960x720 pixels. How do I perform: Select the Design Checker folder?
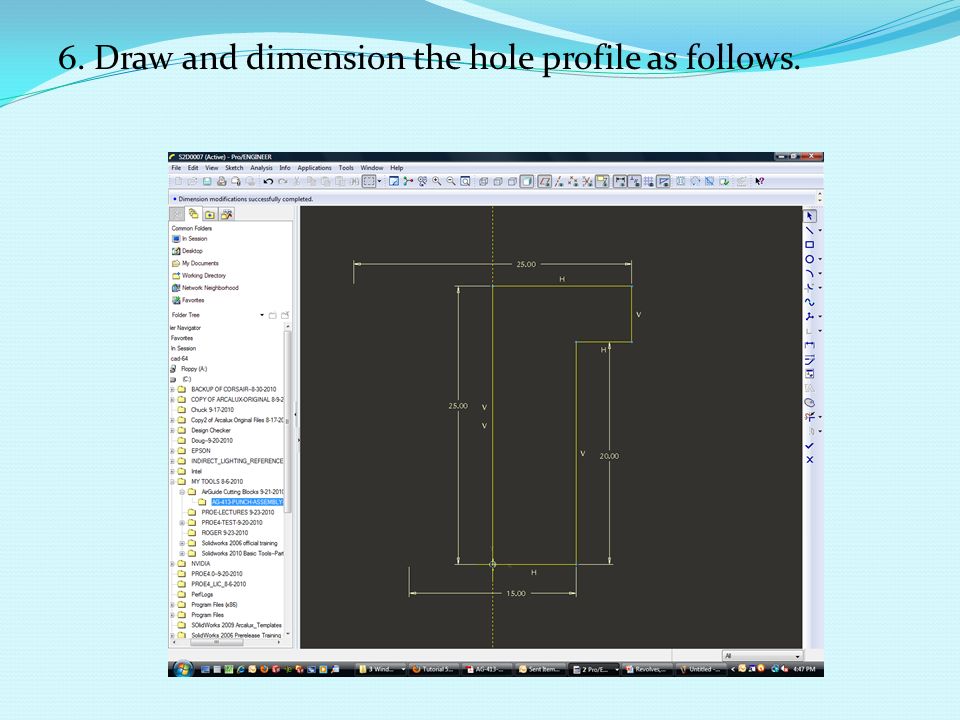(211, 430)
